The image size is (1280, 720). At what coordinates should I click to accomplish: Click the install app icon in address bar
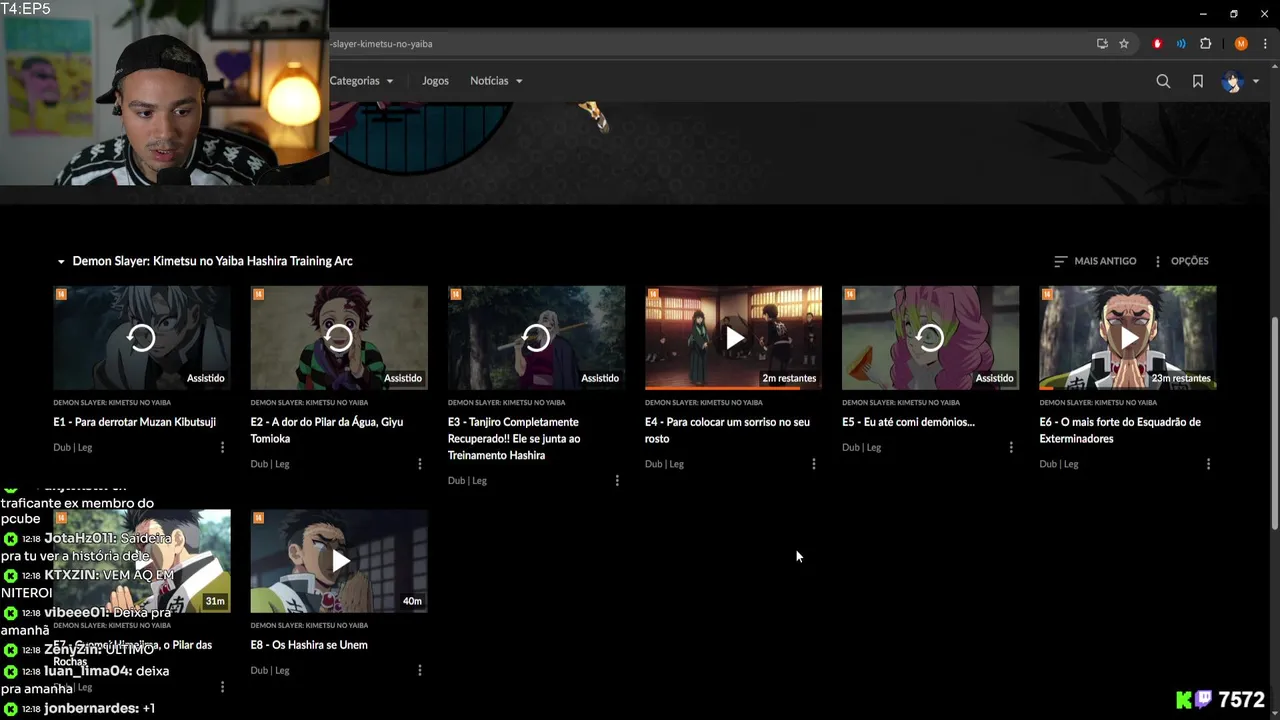(1102, 44)
